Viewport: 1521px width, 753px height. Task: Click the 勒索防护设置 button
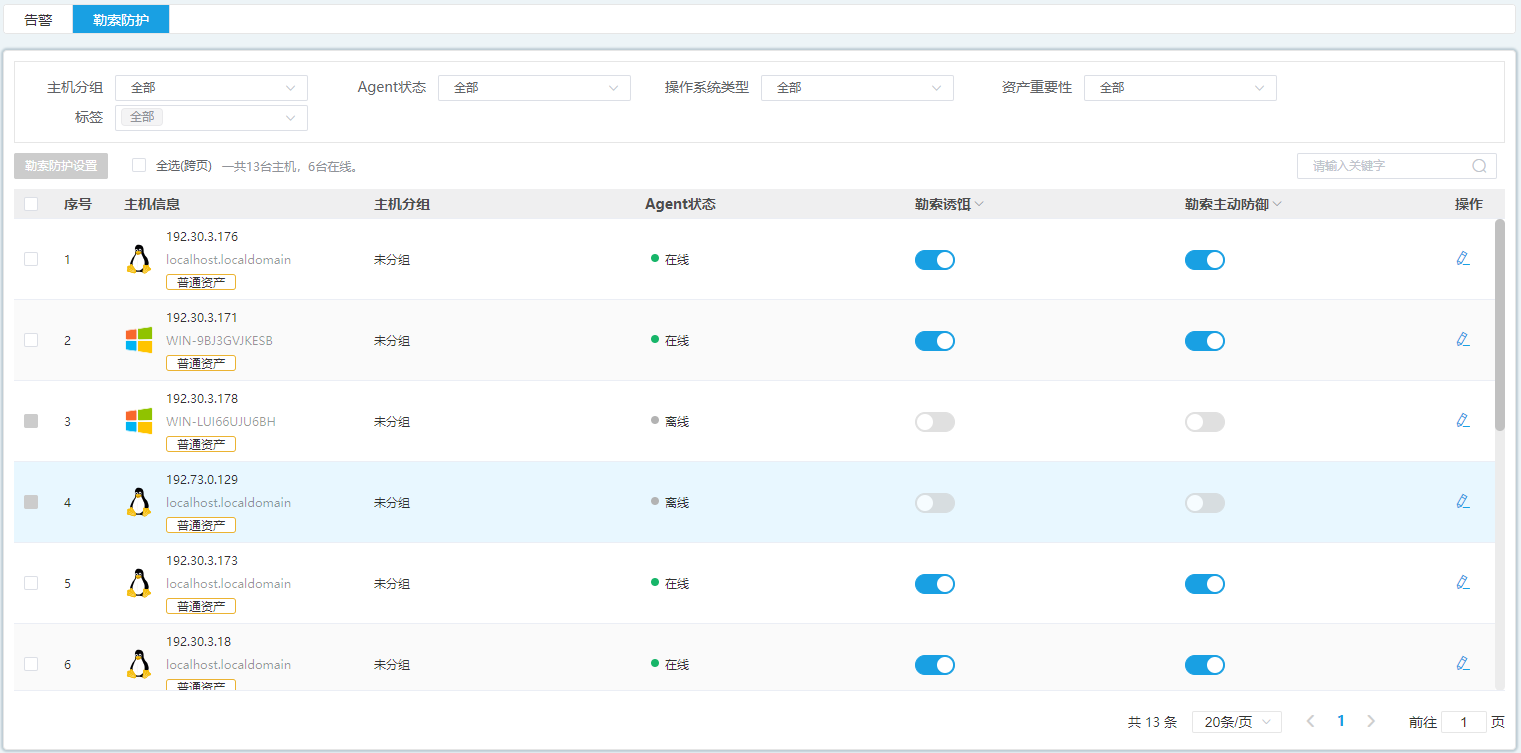(x=61, y=166)
